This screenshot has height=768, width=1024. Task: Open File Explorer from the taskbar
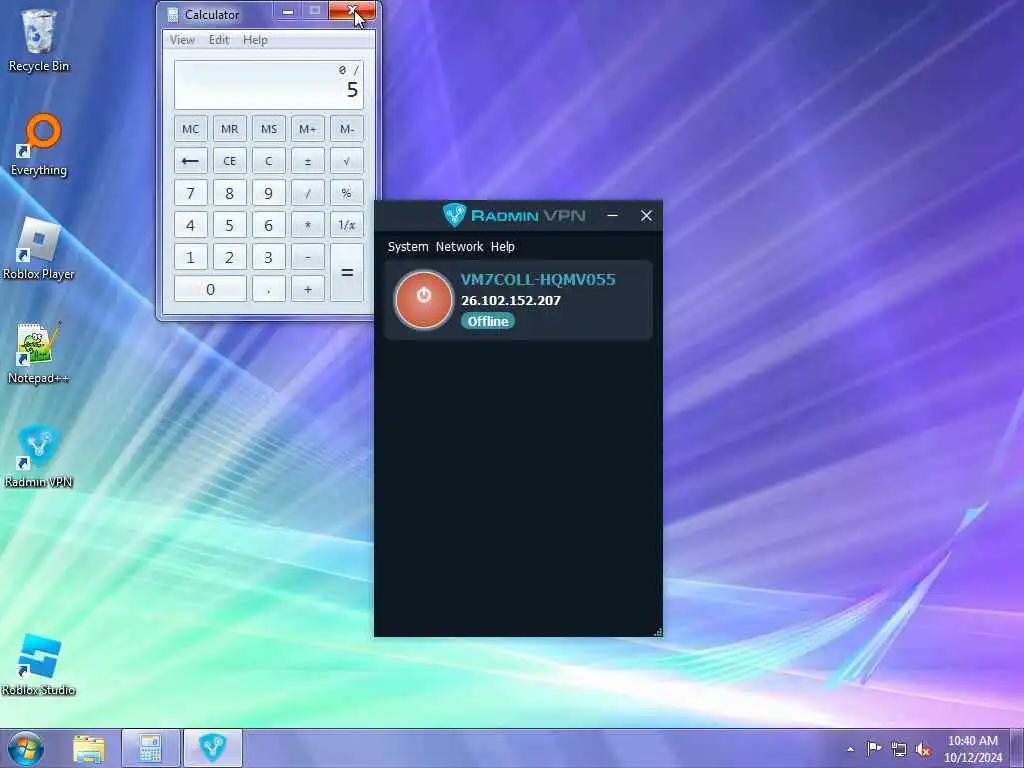coord(89,748)
